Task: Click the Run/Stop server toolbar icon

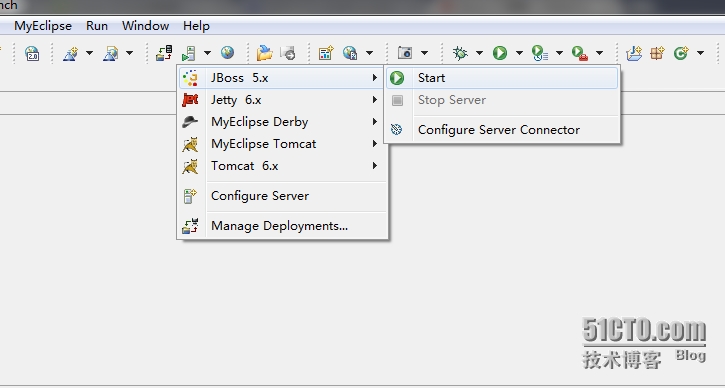Action: [x=189, y=54]
